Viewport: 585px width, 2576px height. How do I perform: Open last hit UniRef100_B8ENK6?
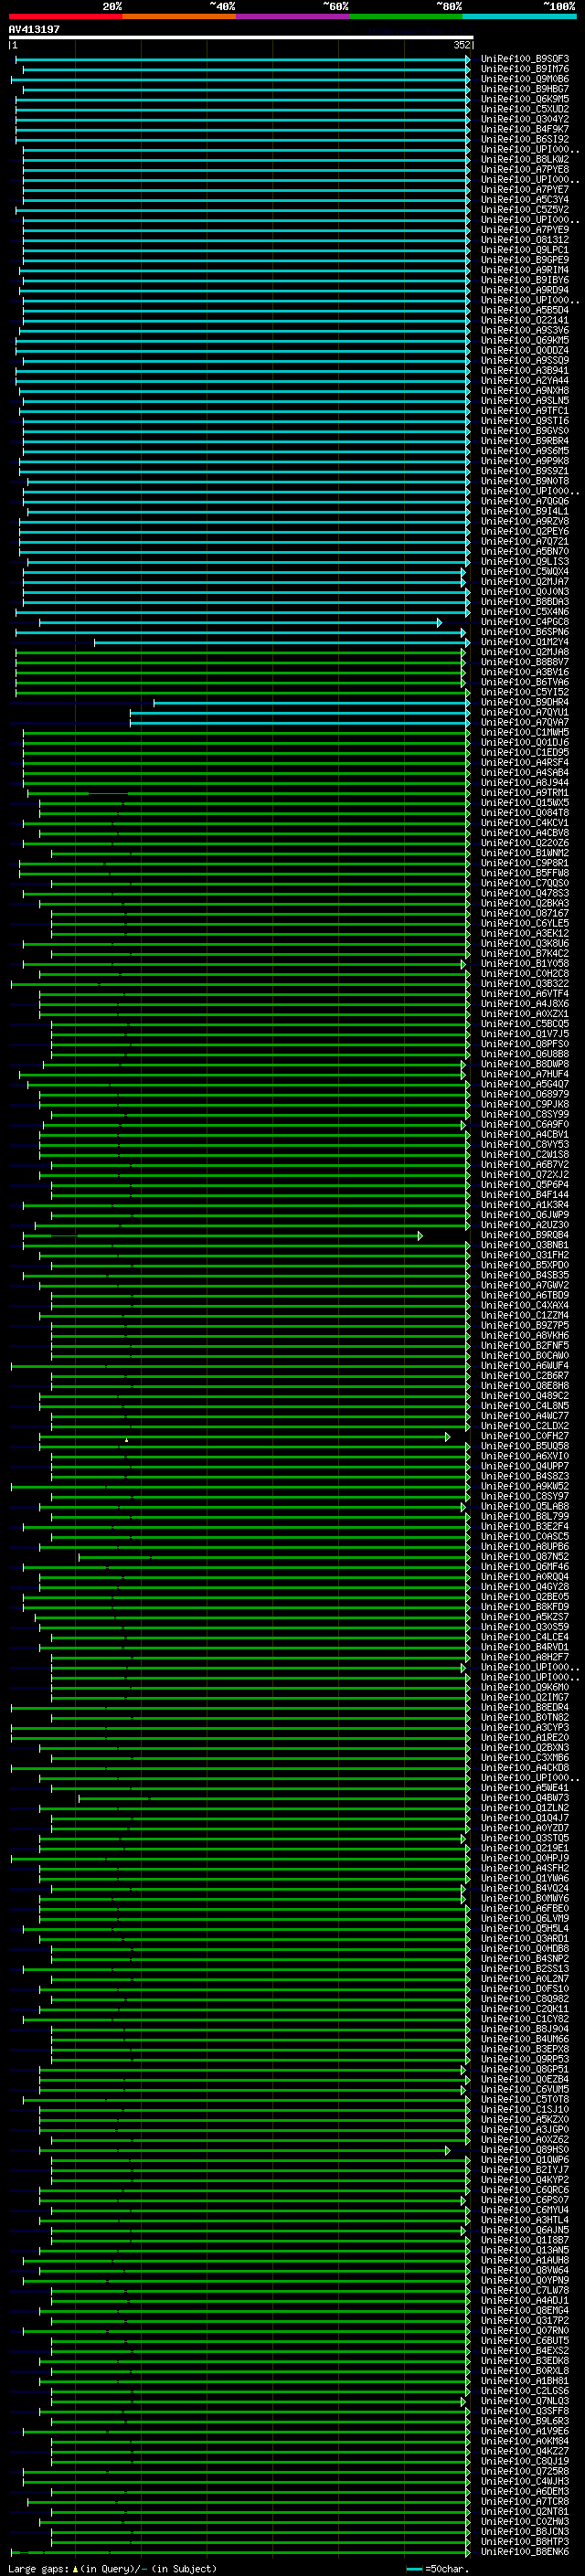pyautogui.click(x=525, y=2551)
